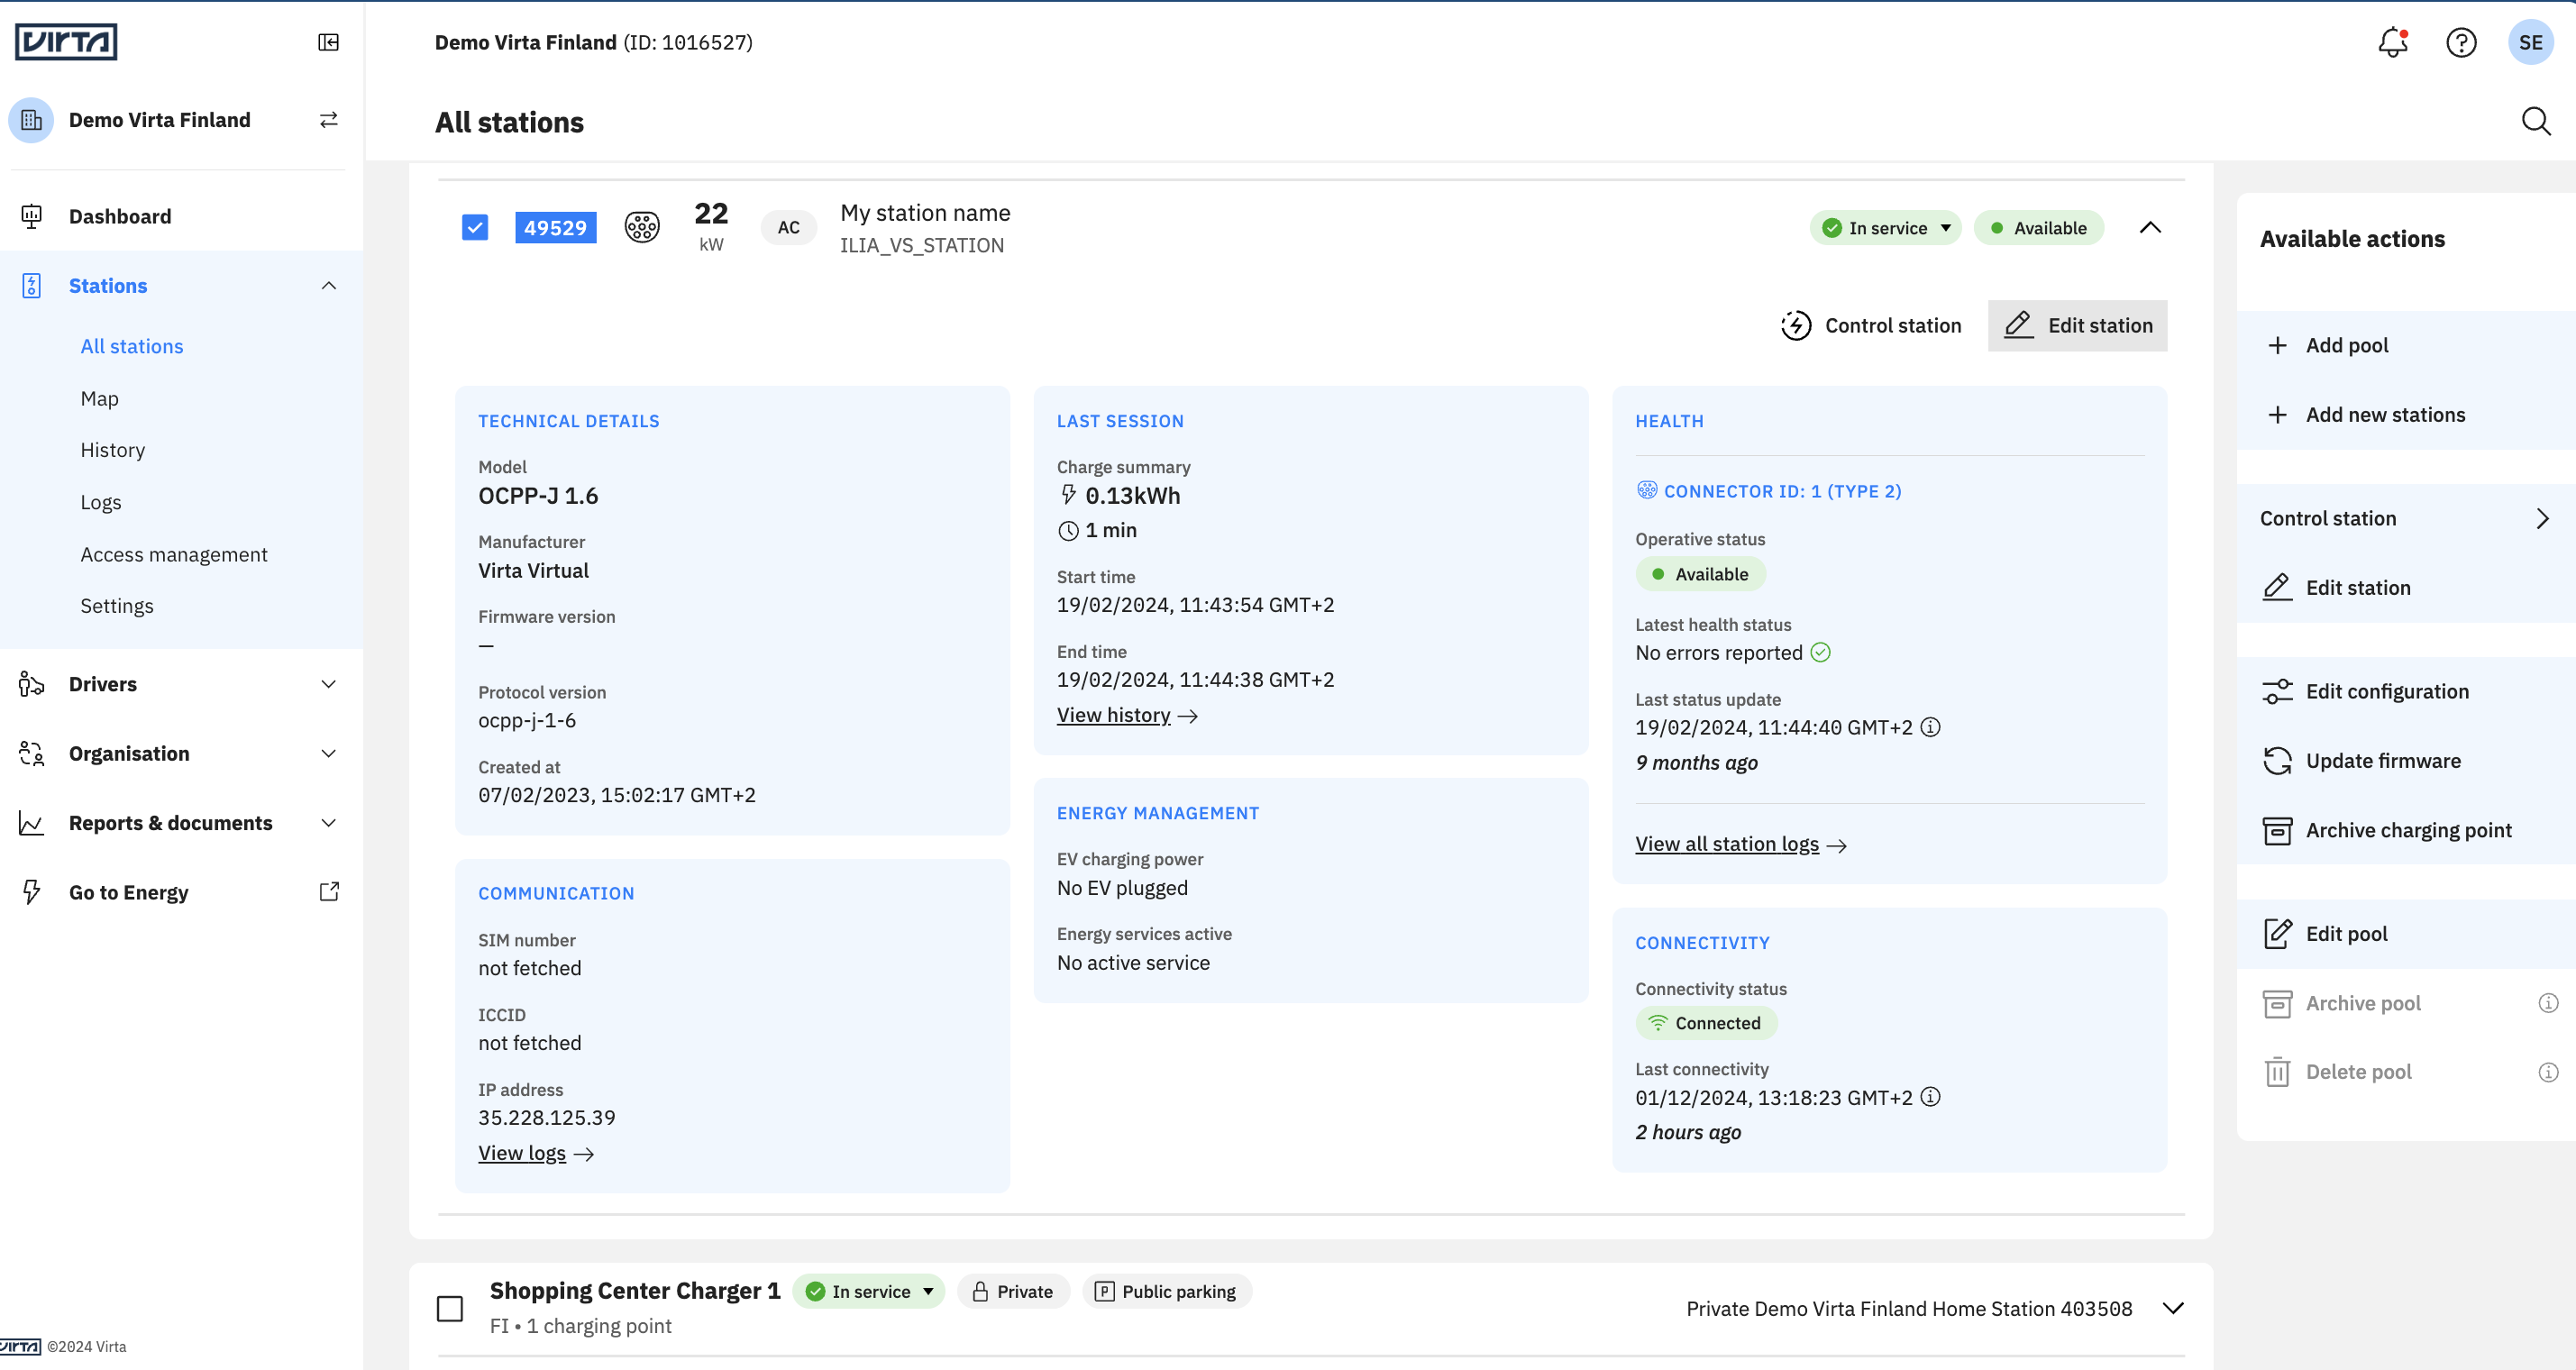Go to station History page
2576x1370 pixels.
coord(112,450)
